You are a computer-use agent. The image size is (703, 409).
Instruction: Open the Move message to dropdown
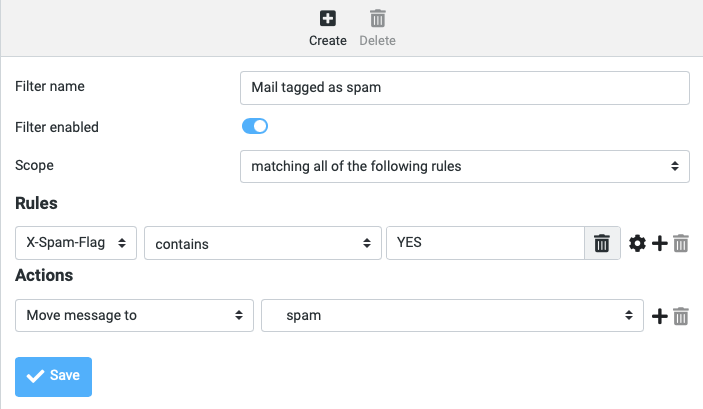[135, 316]
